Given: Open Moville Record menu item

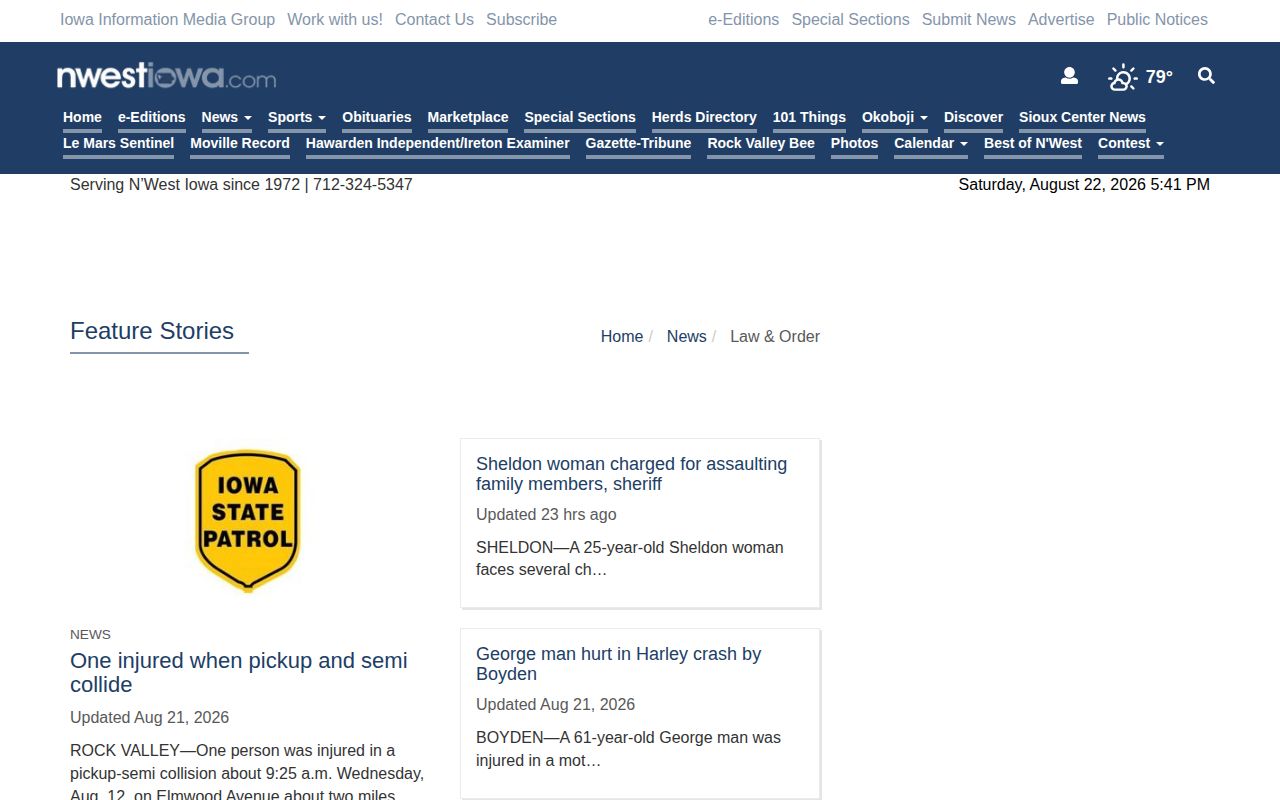Looking at the screenshot, I should 240,143.
